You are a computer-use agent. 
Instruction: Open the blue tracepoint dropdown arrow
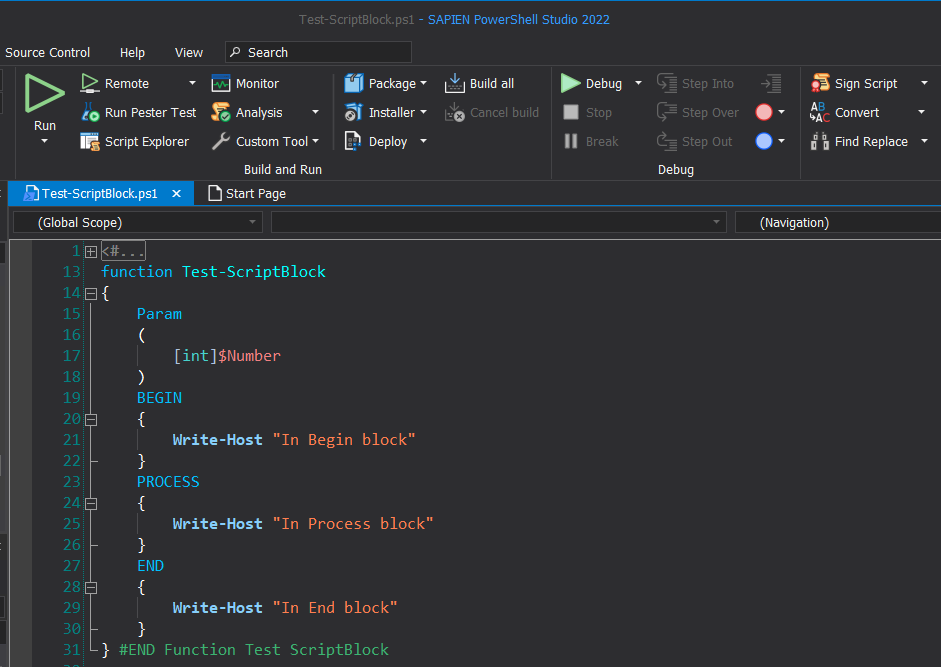(x=781, y=141)
